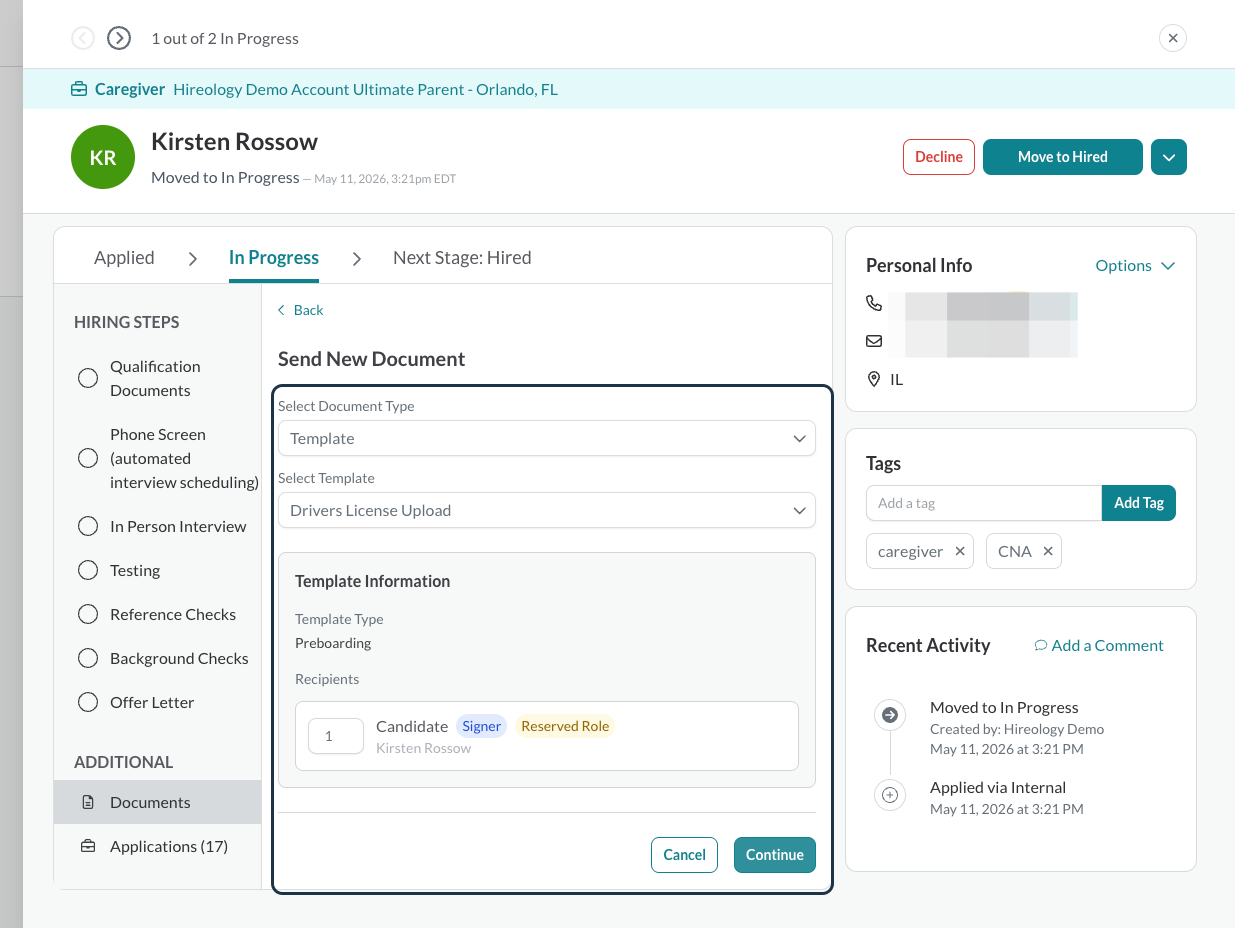
Task: Mark Qualification Documents step circle
Action: (88, 378)
